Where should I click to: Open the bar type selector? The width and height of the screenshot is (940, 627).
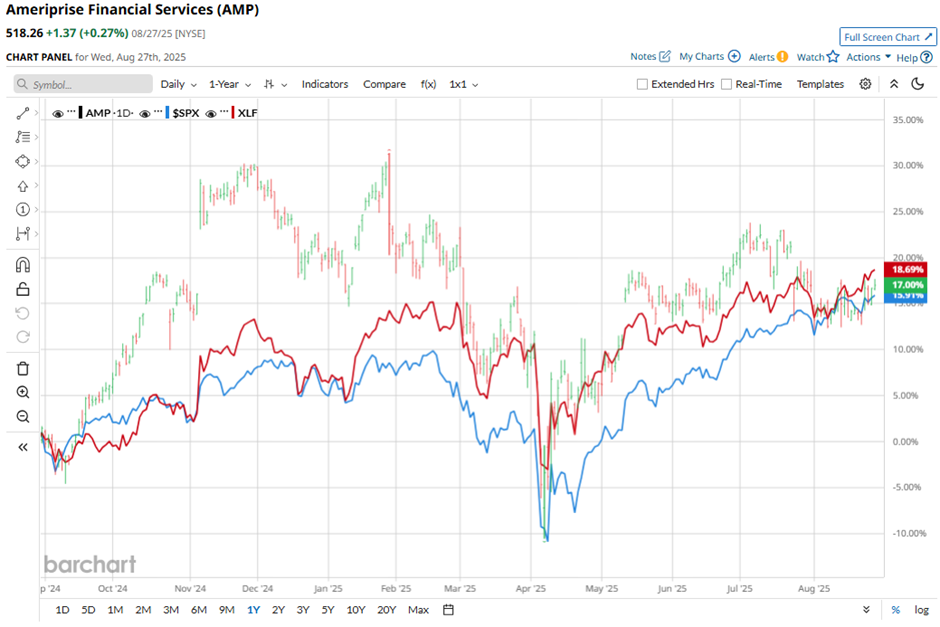click(x=275, y=85)
